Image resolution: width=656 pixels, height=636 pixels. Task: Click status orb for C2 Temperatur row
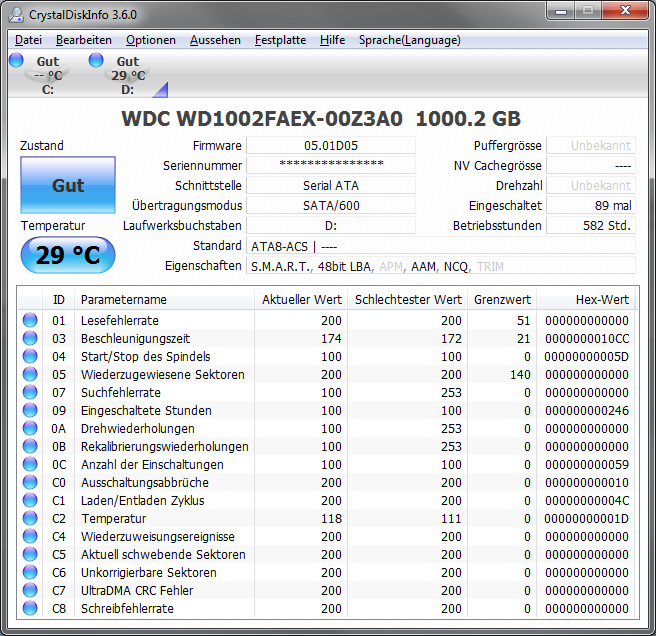coord(30,518)
